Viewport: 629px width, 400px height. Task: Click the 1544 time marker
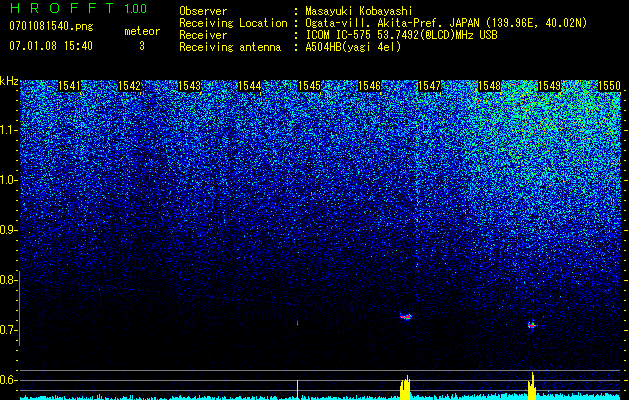(250, 86)
